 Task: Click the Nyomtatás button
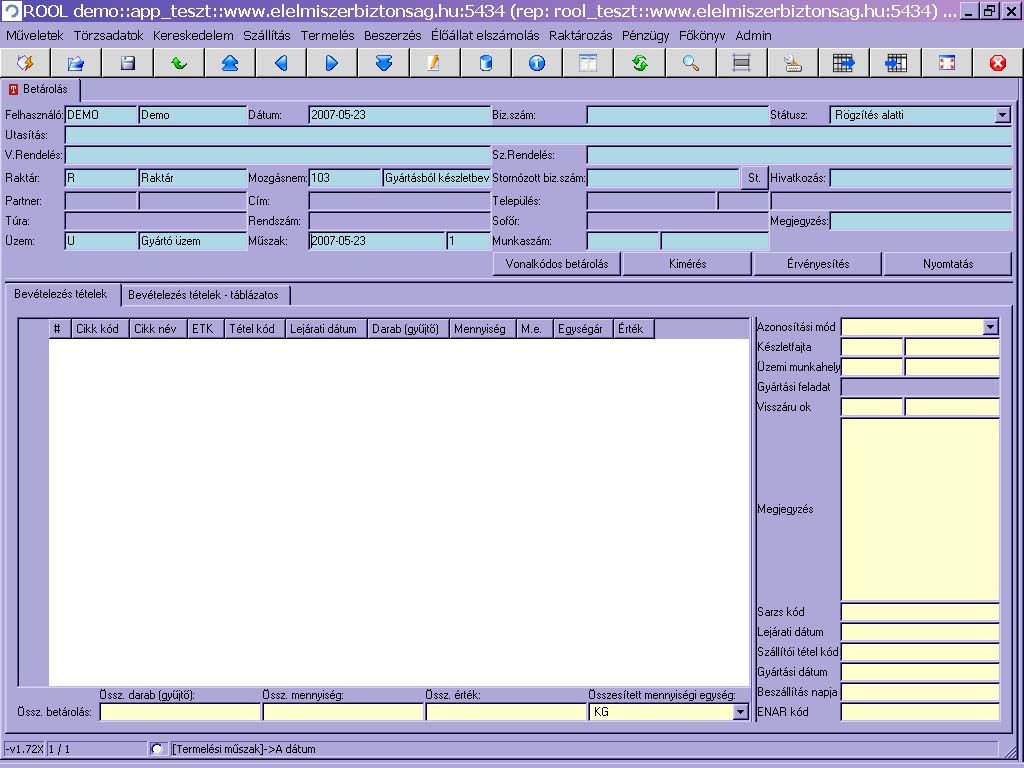[947, 264]
